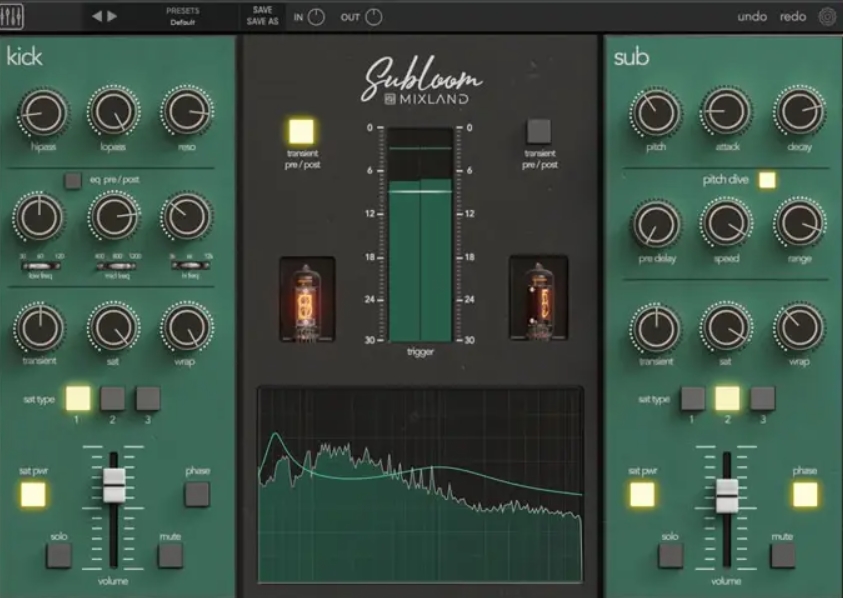Go to previous preset with left arrow
The width and height of the screenshot is (843, 598).
coord(97,16)
